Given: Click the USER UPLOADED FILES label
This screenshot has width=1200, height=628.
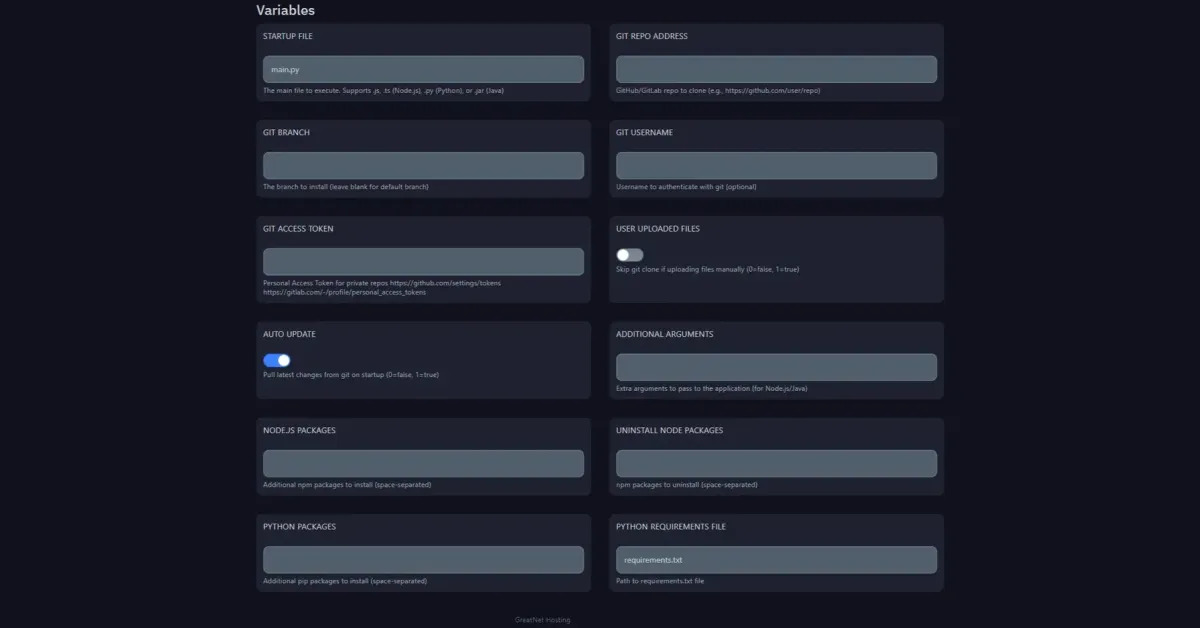Looking at the screenshot, I should click(658, 228).
